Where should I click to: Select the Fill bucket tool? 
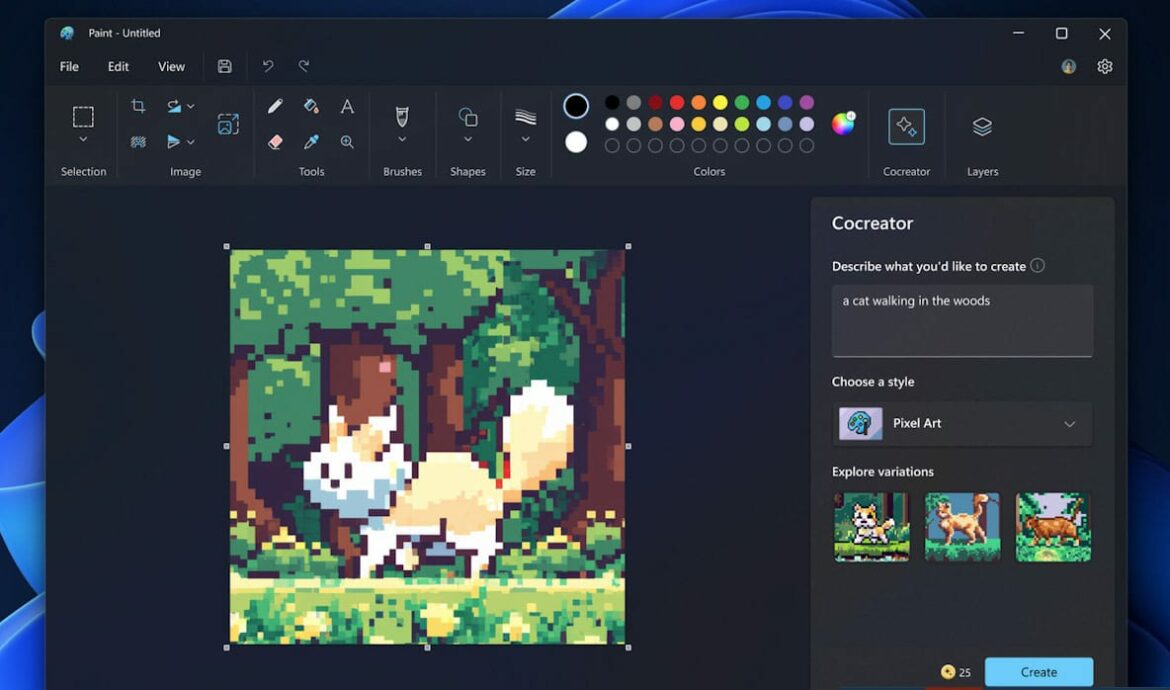pos(311,106)
